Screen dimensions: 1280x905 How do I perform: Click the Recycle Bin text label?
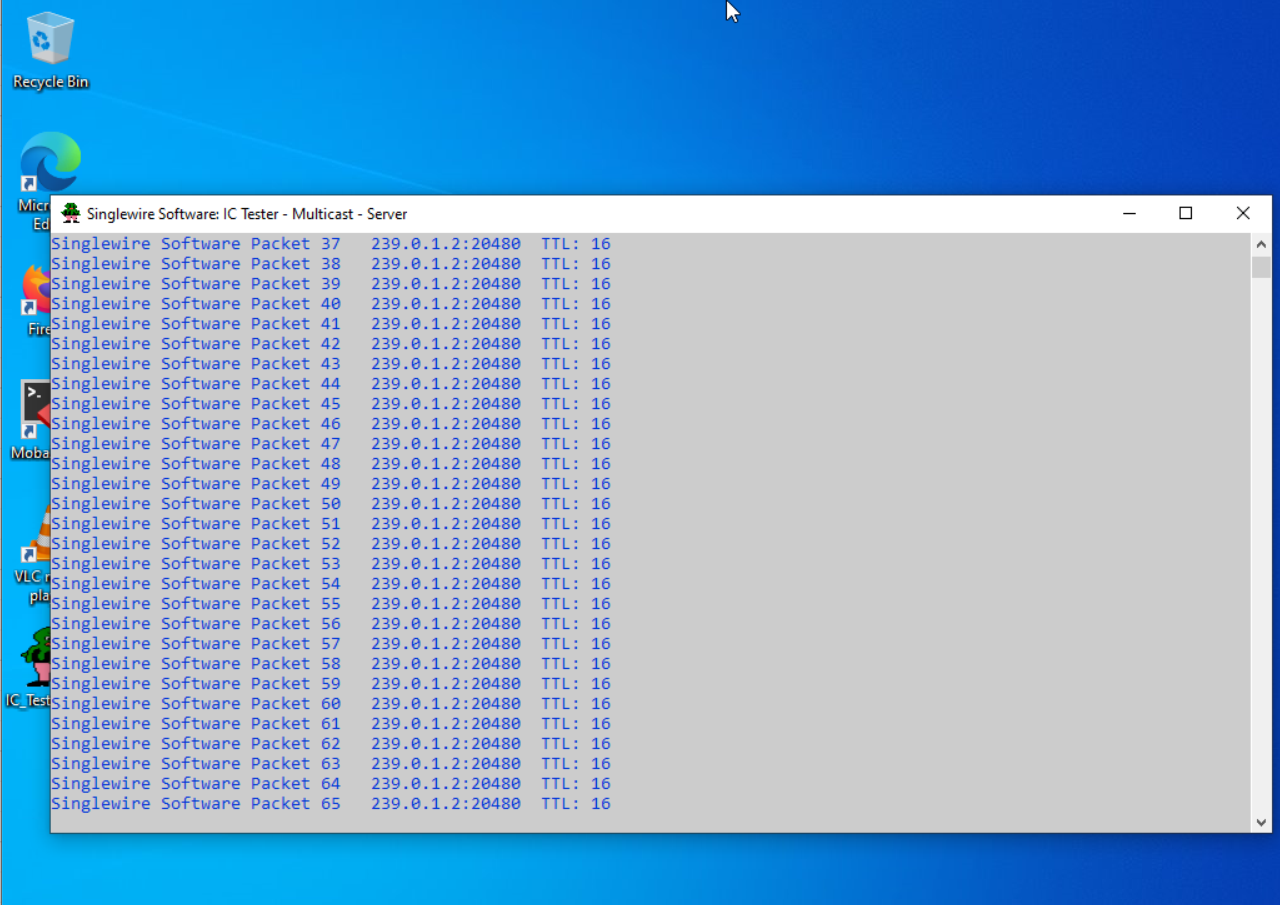[50, 82]
